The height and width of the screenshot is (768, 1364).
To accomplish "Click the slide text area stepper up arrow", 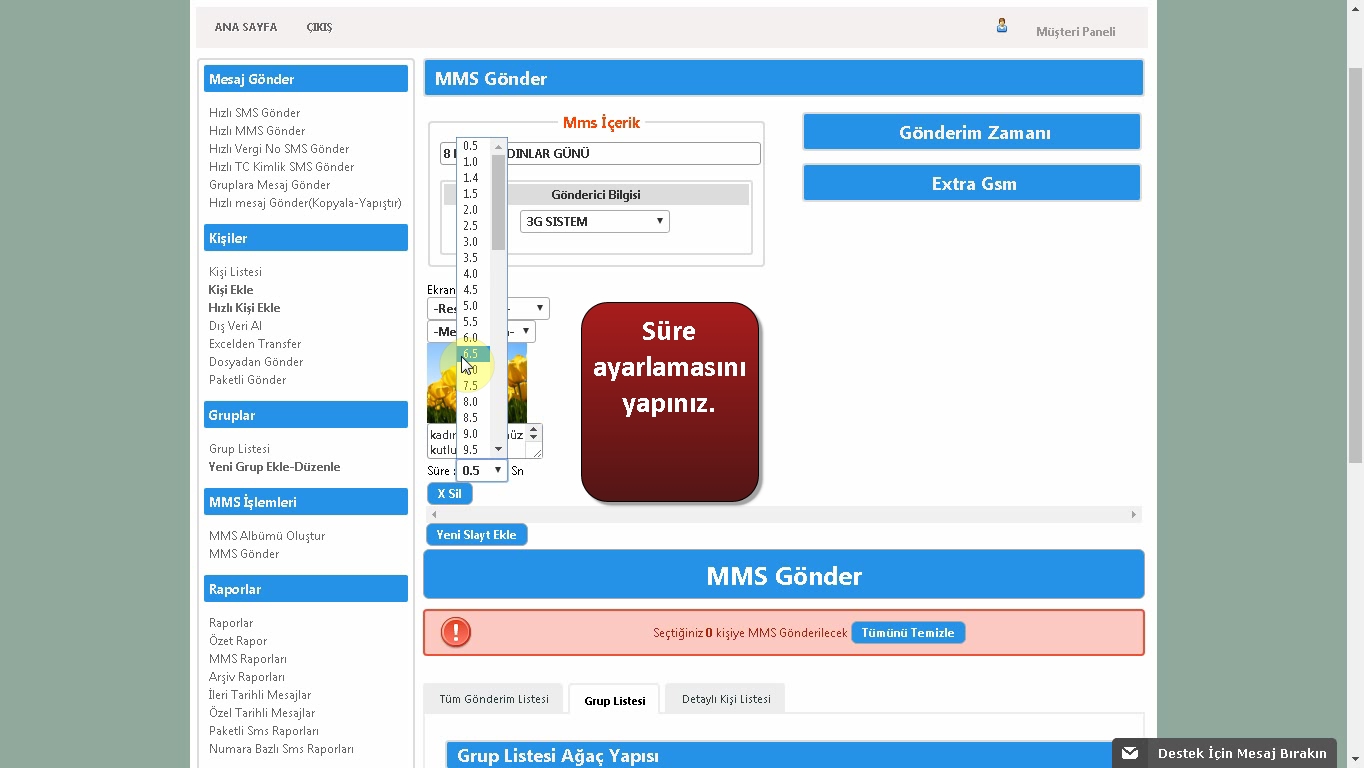I will (533, 429).
